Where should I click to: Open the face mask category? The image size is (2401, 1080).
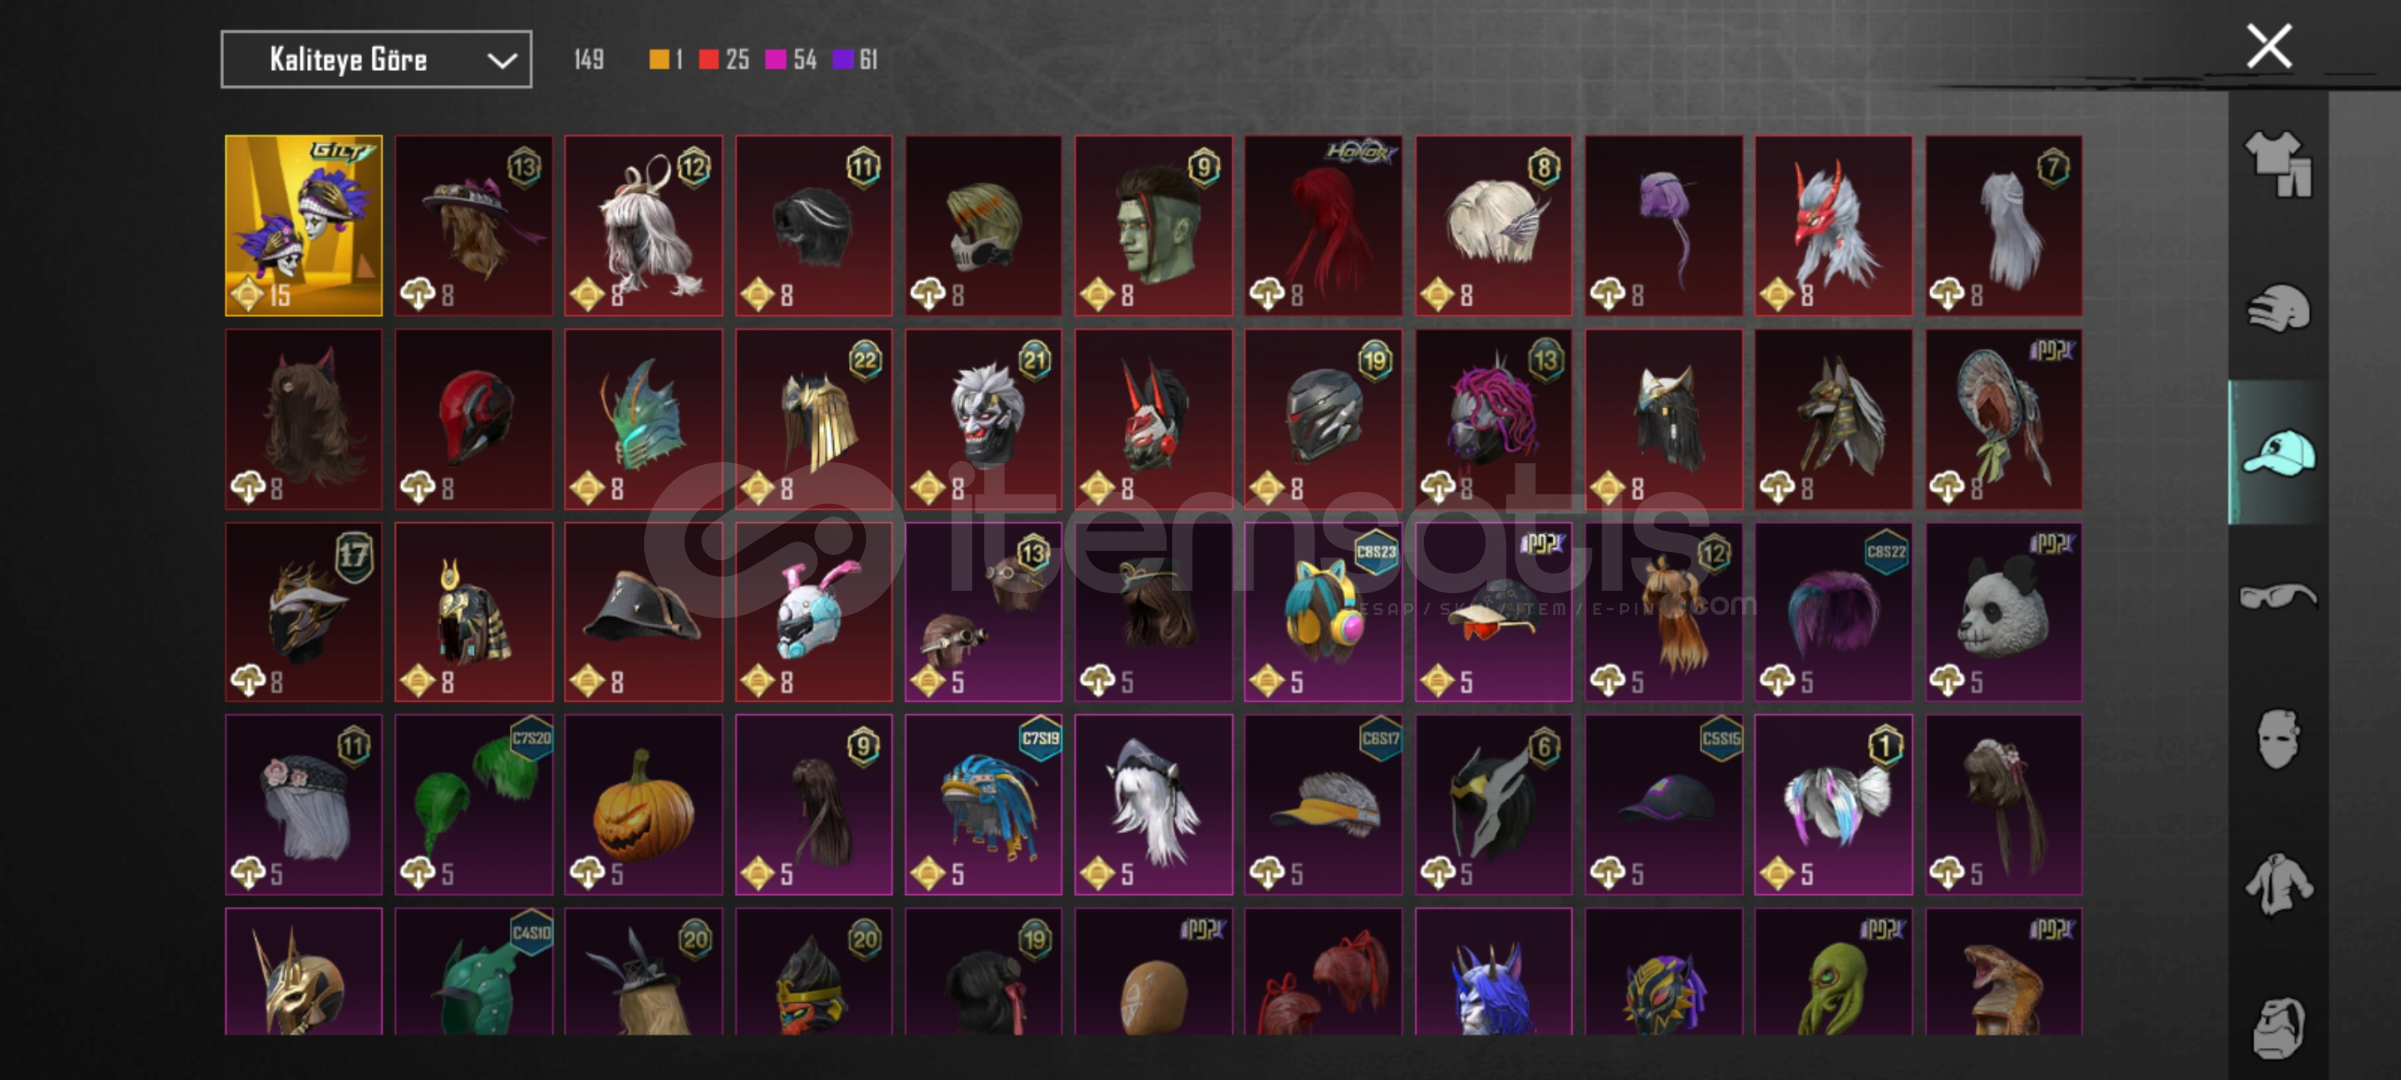point(2277,740)
